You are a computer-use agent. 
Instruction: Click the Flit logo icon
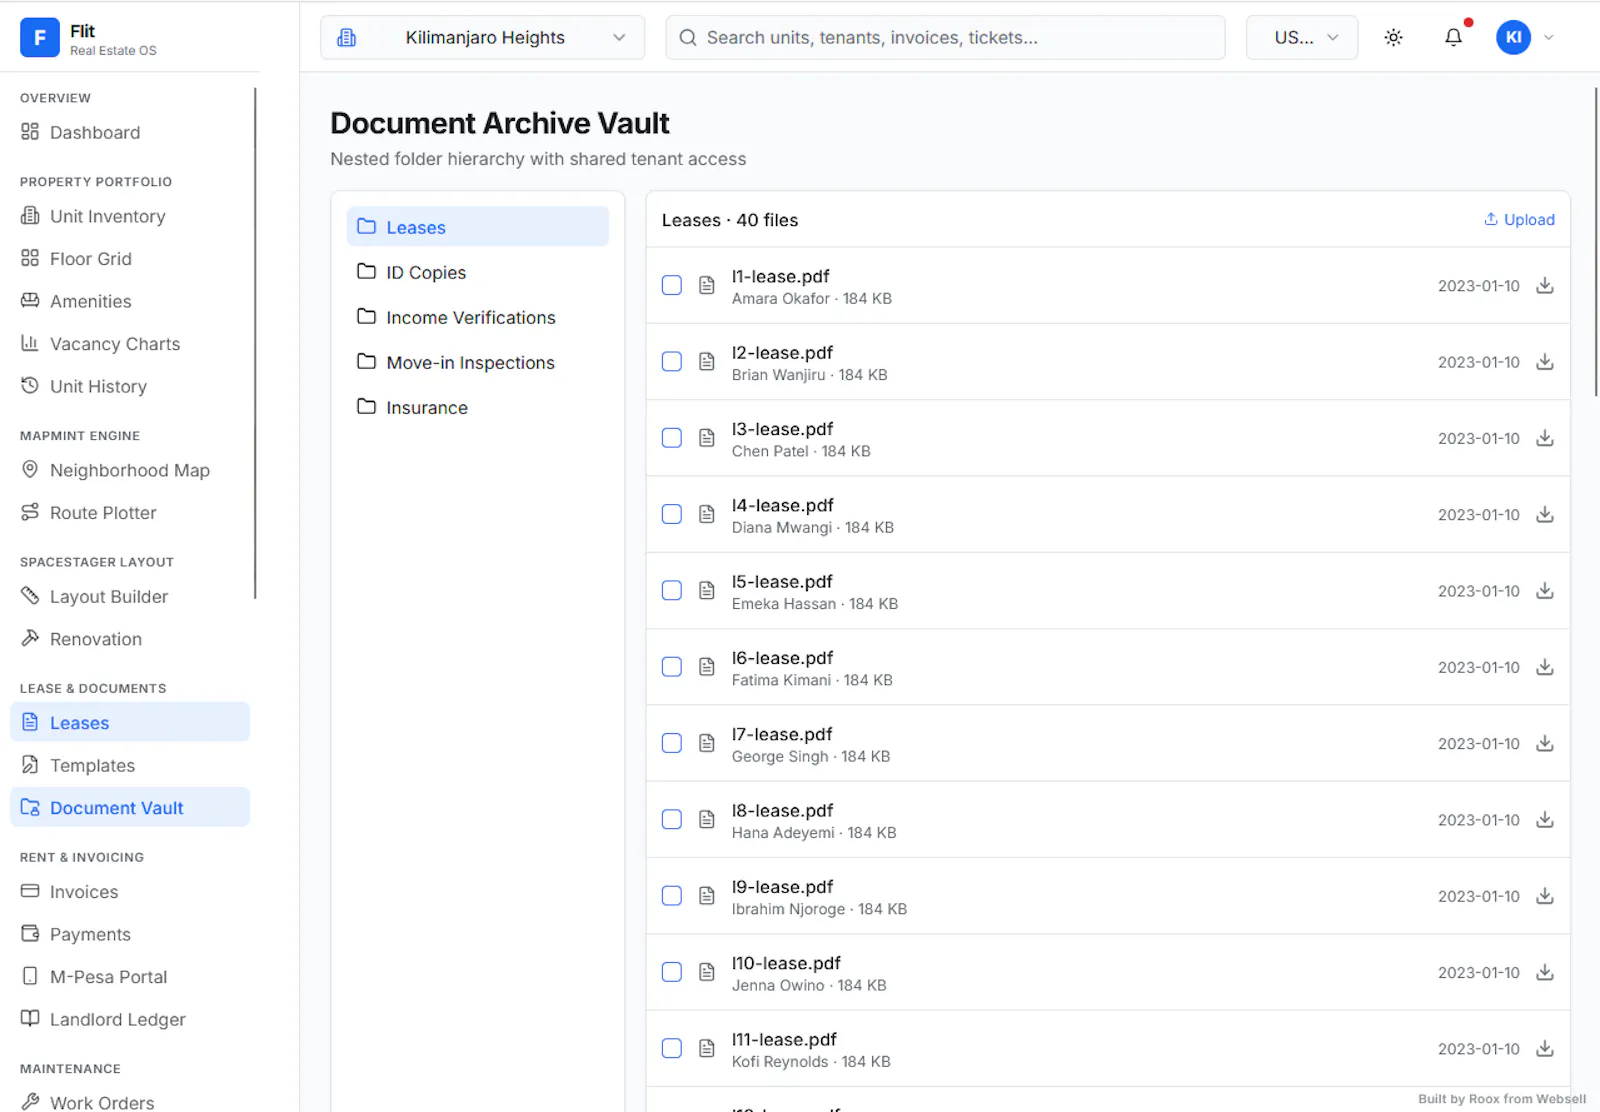point(40,38)
